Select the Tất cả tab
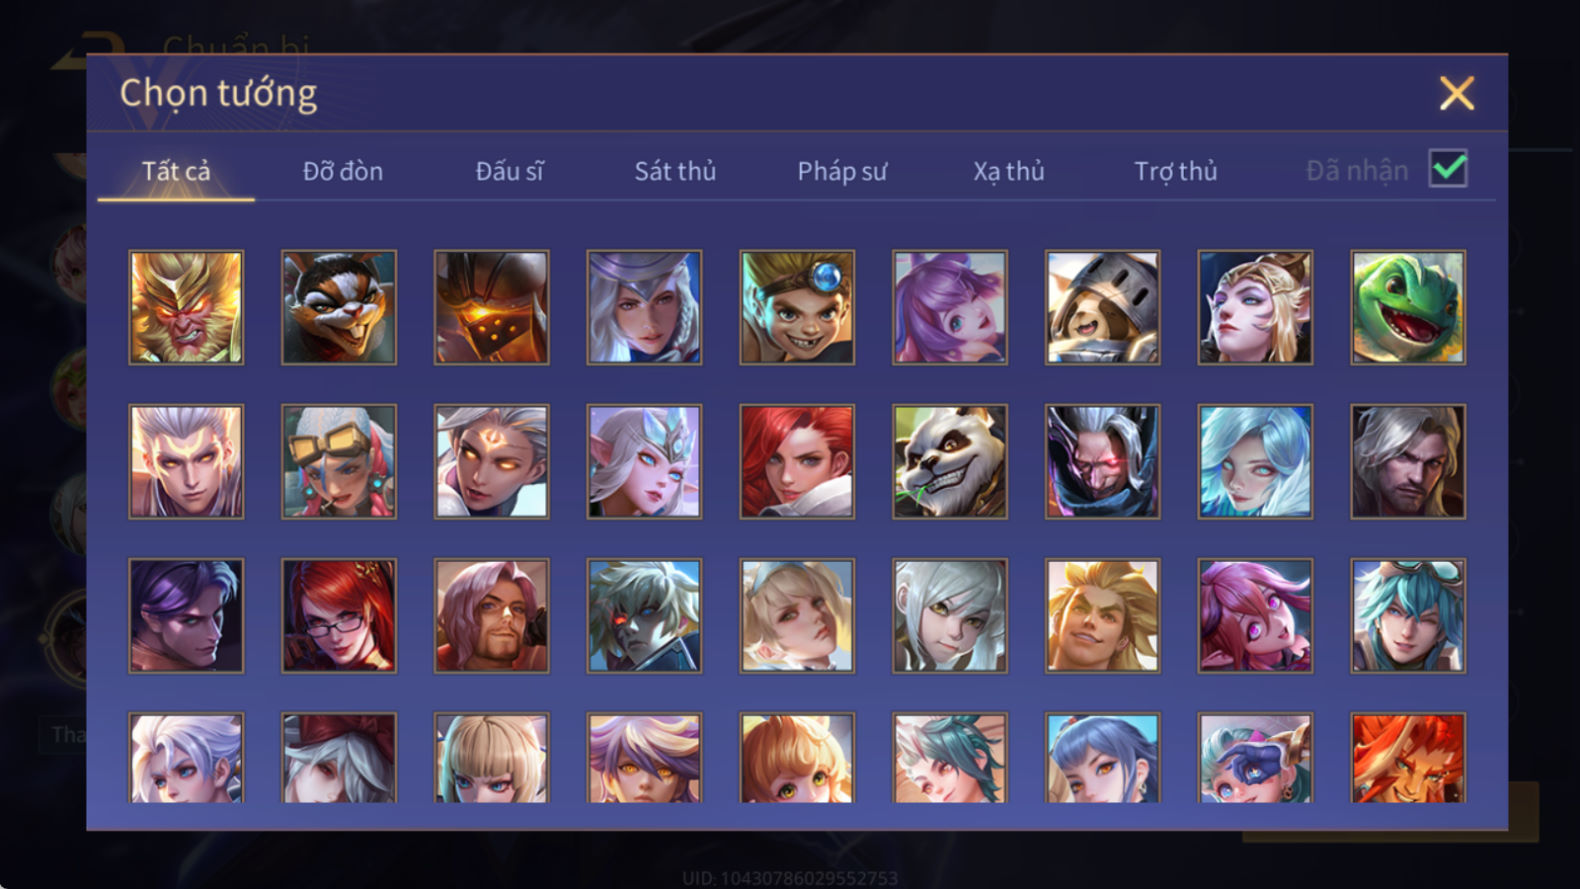The image size is (1580, 889). click(x=176, y=171)
